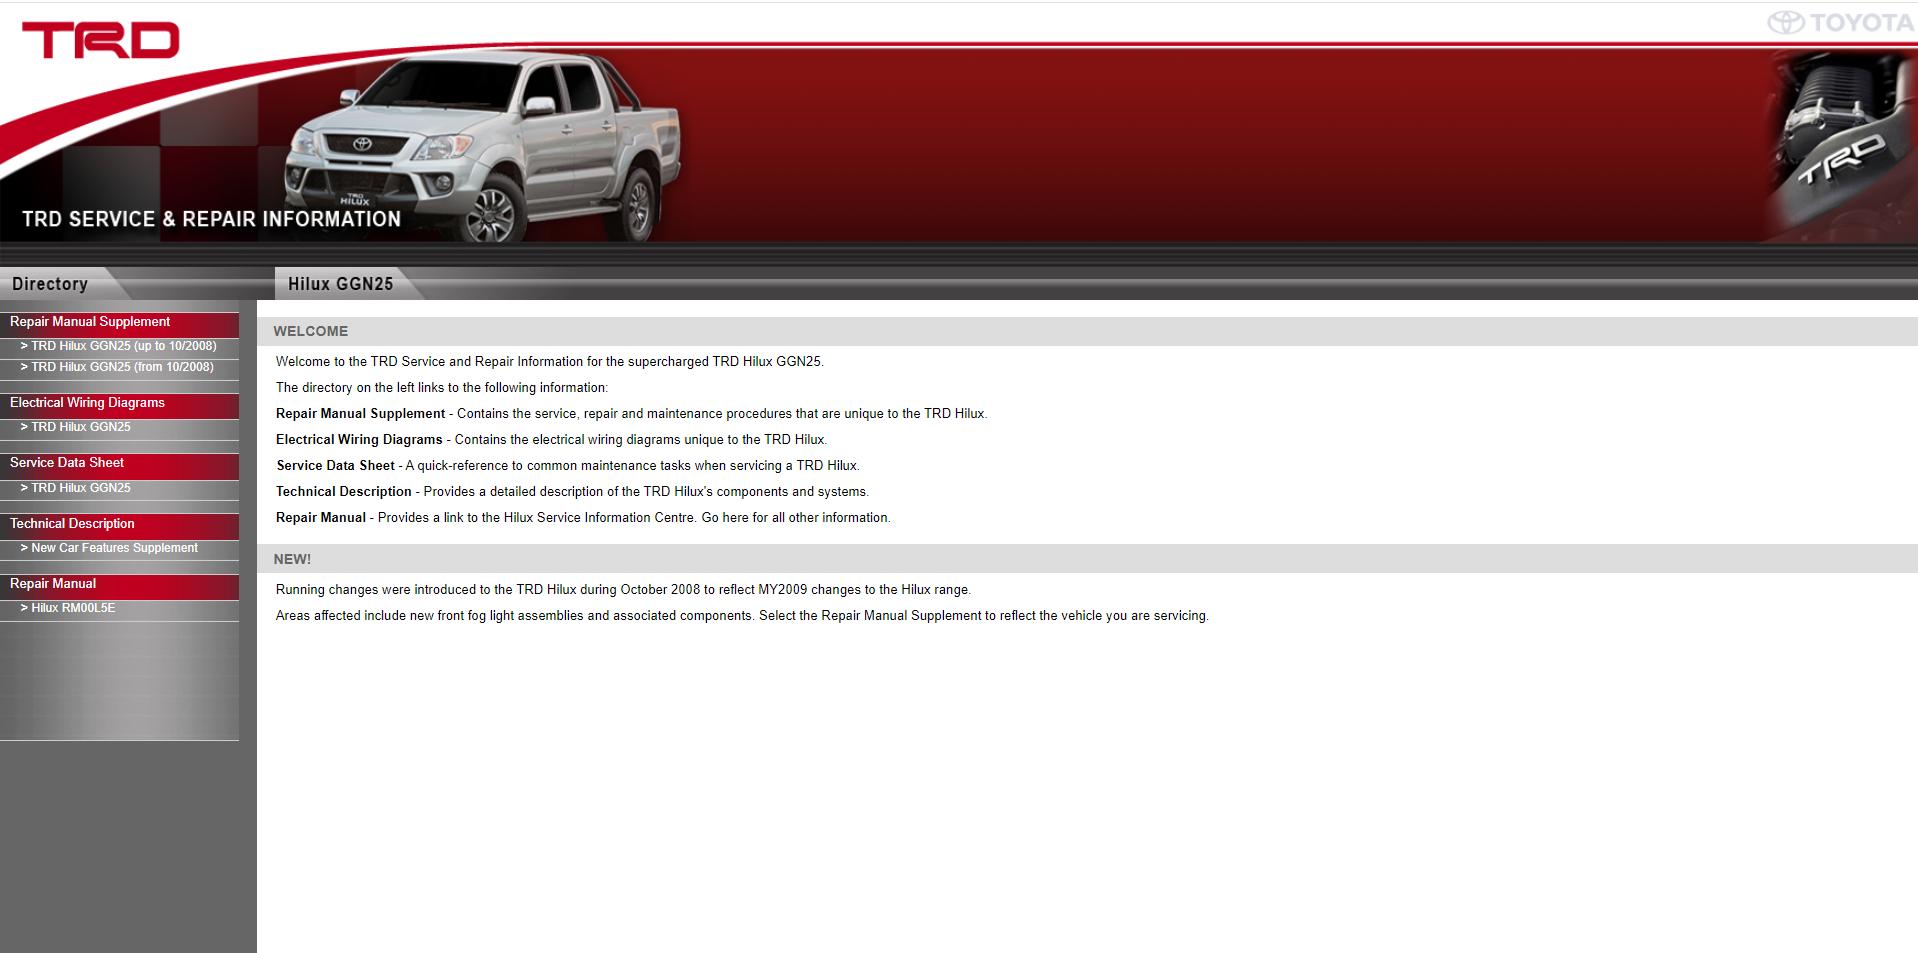Click bold Service Data Sheet in welcome text
This screenshot has width=1918, height=953.
click(x=335, y=466)
